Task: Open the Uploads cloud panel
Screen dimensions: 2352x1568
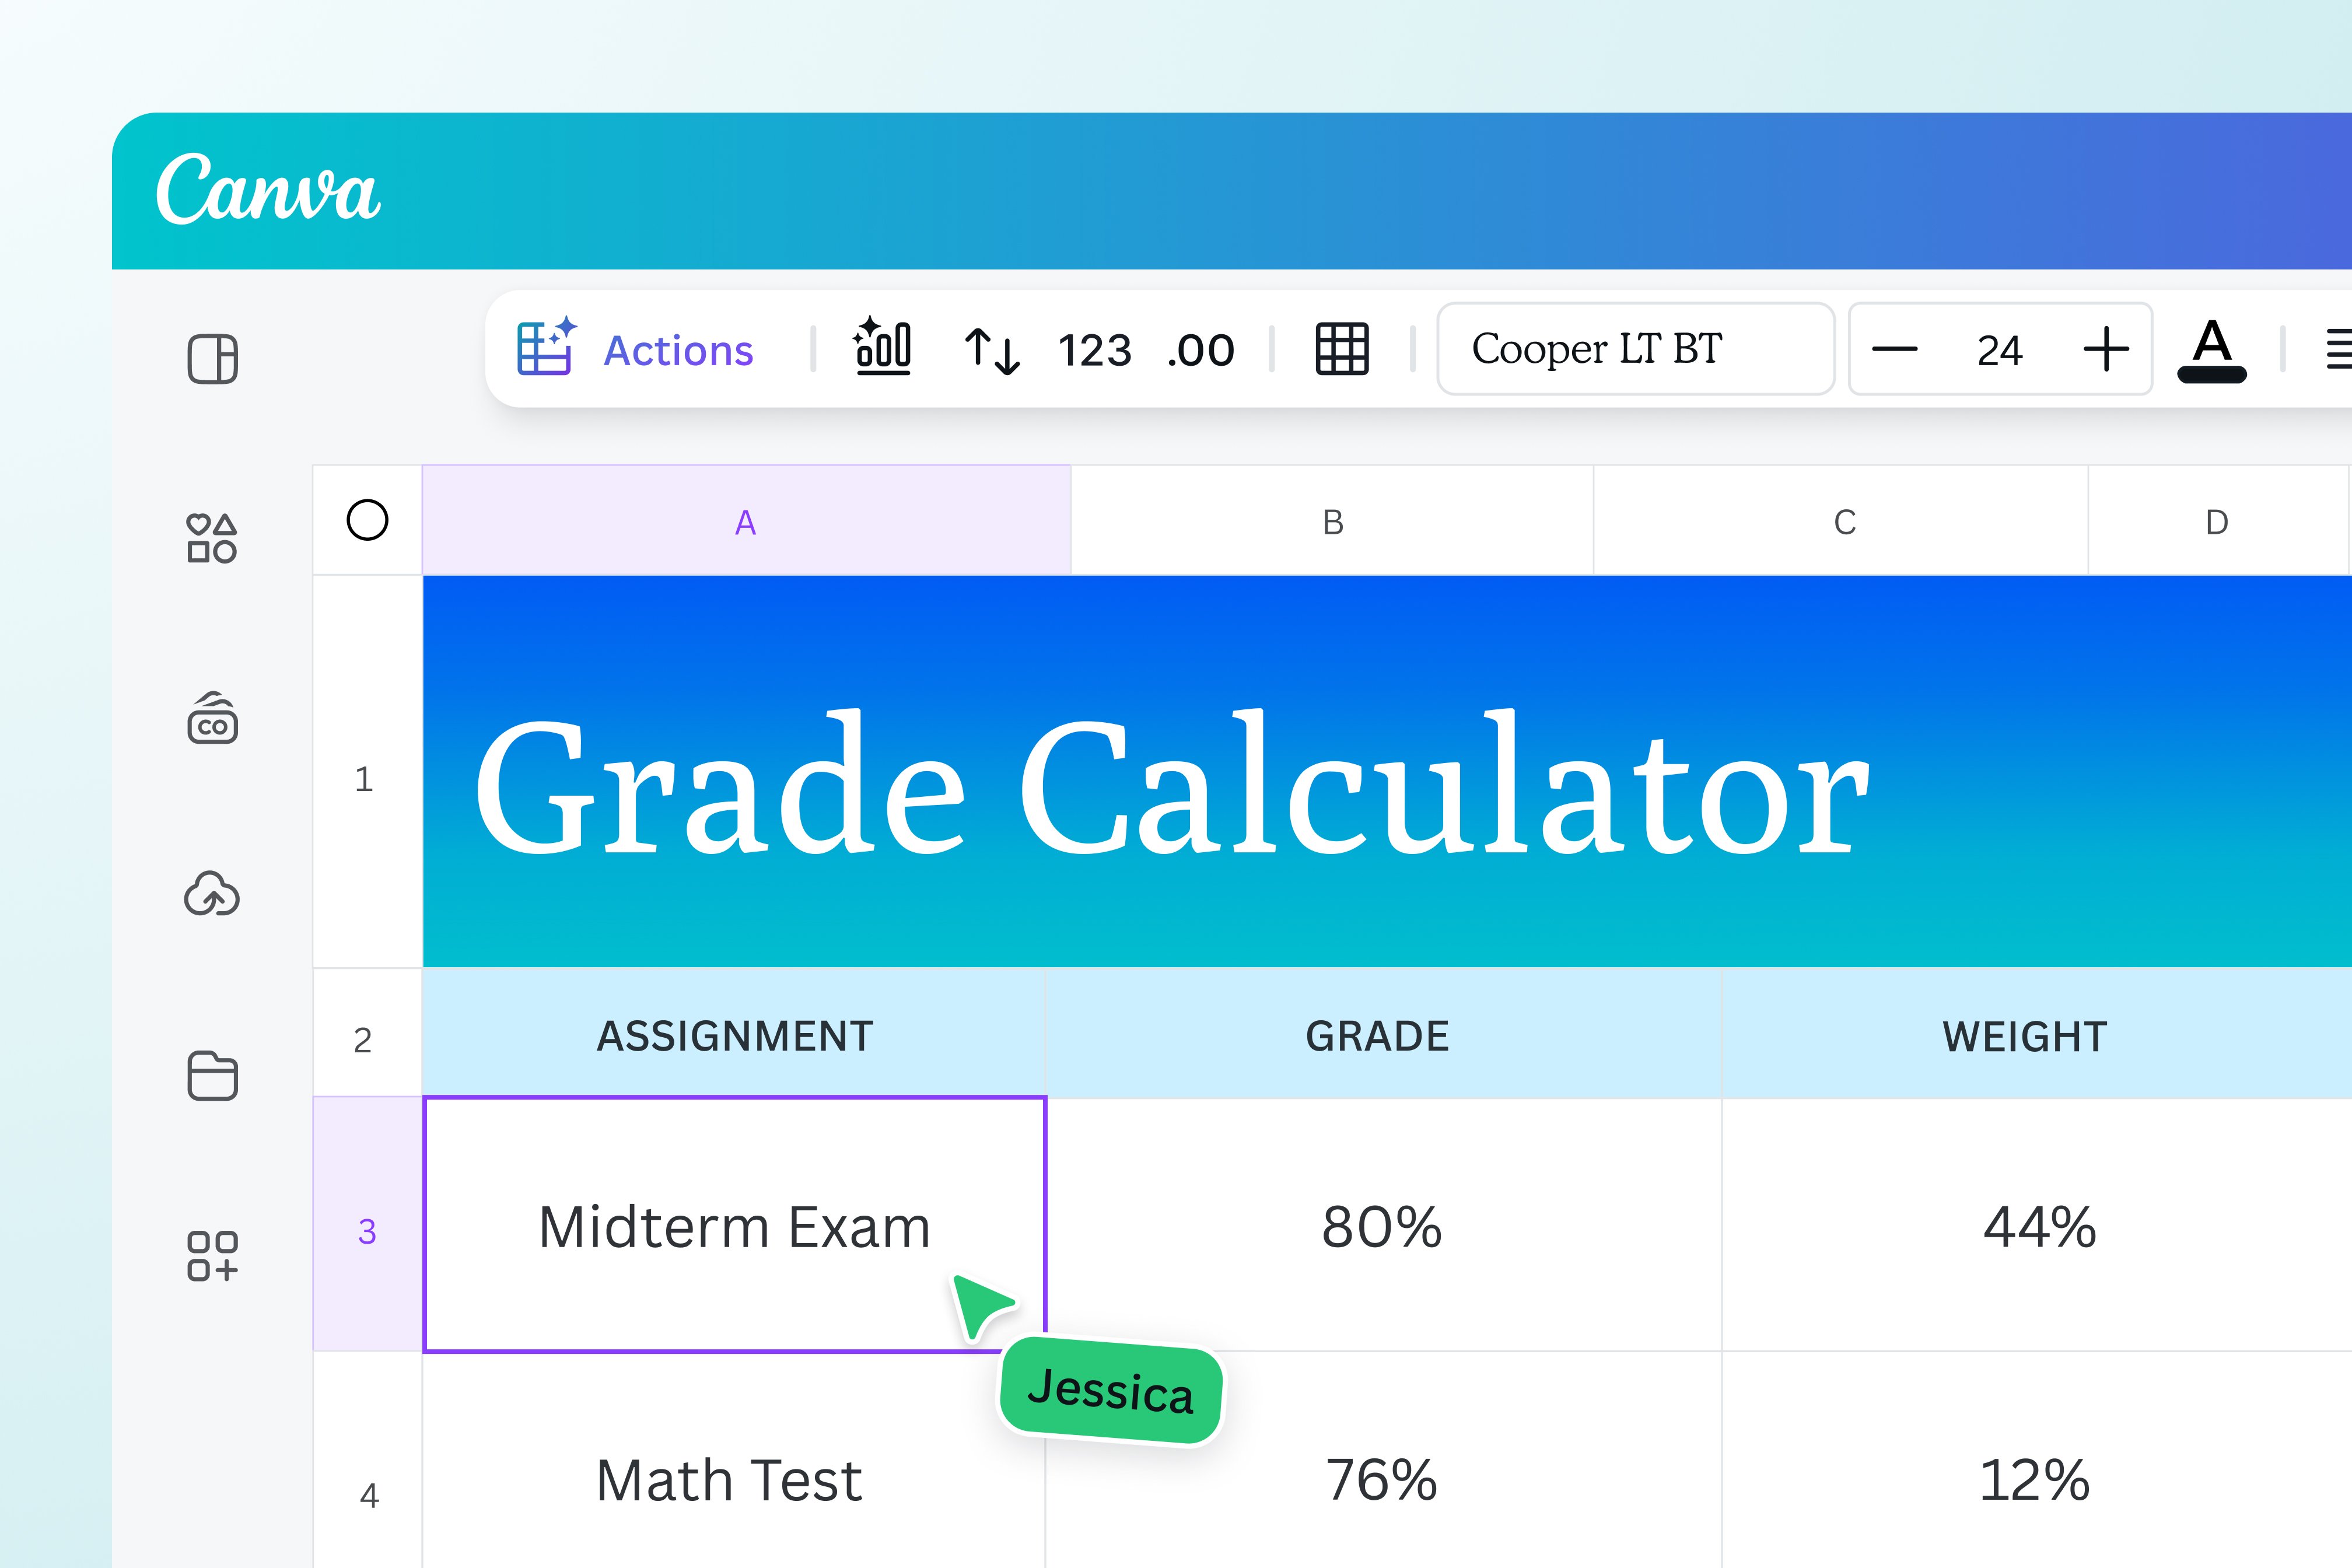Action: (x=212, y=895)
